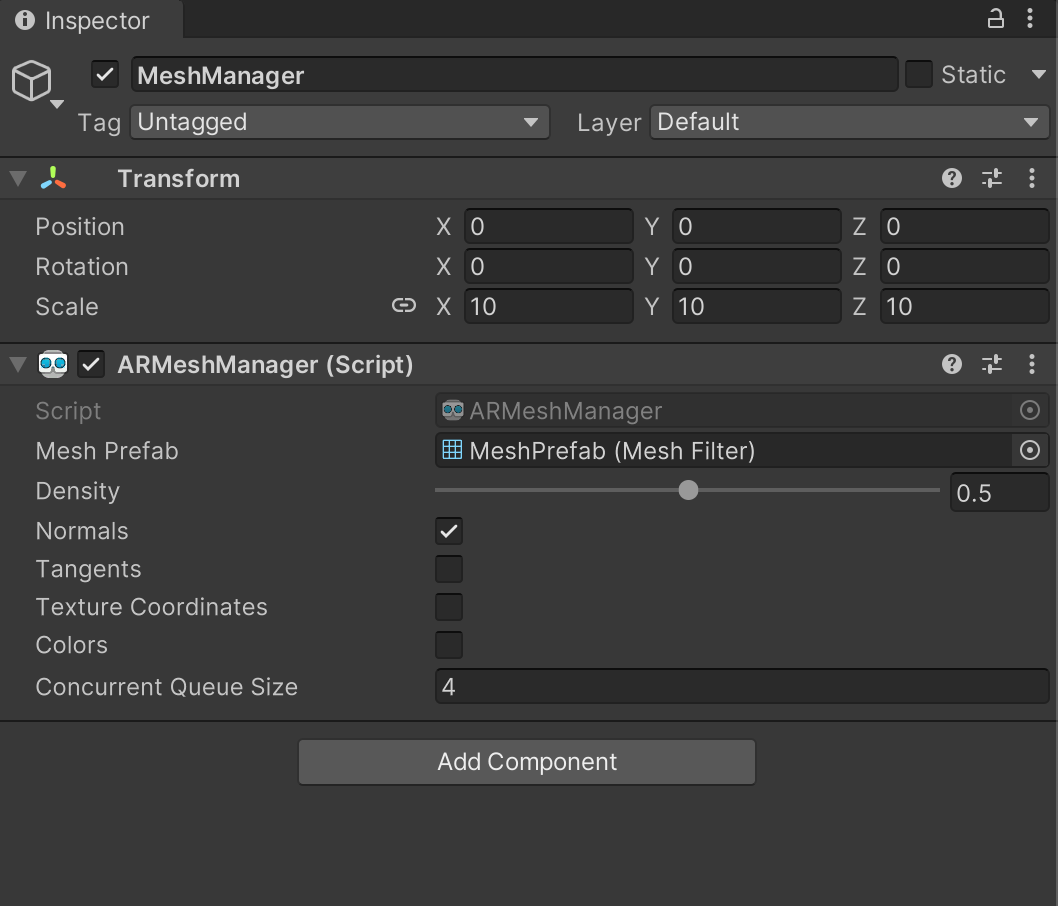
Task: Click the scale constrain link icon
Action: click(404, 306)
